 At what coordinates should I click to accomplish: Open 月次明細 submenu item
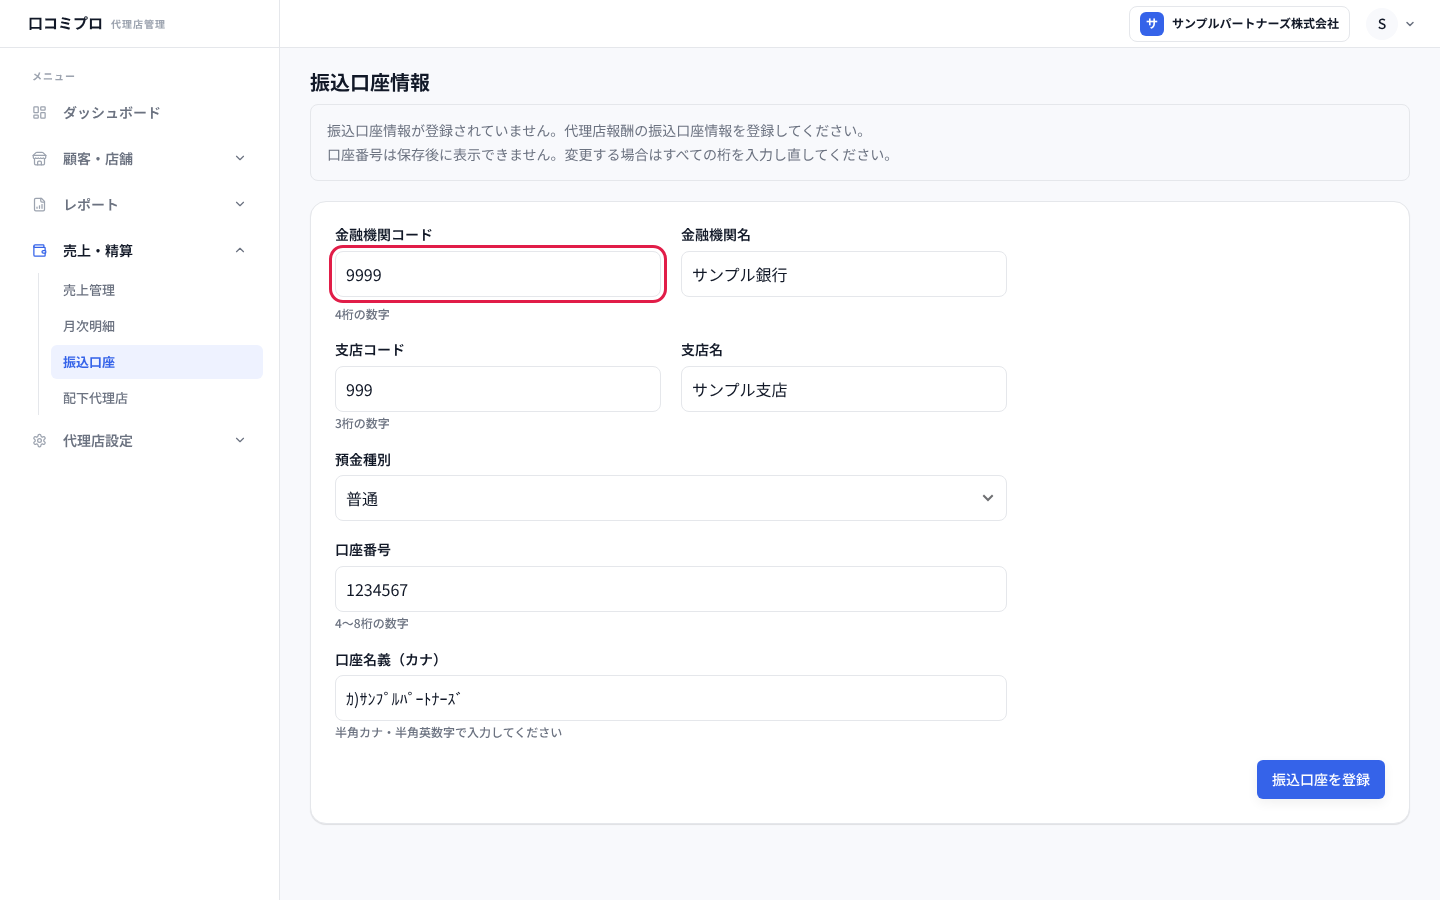coord(157,326)
